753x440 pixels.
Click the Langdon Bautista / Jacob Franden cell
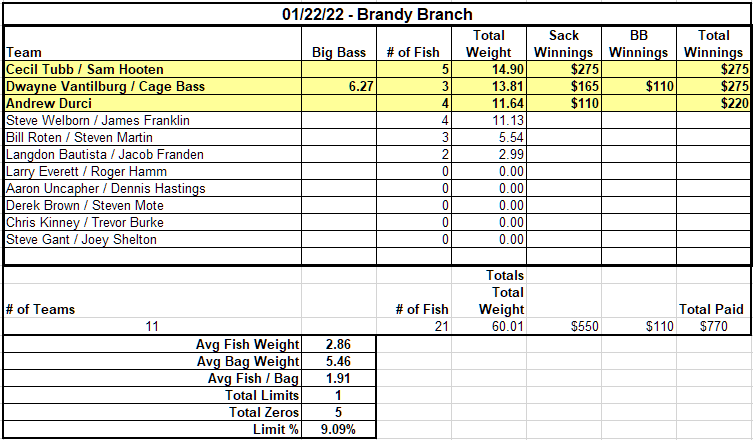click(153, 154)
